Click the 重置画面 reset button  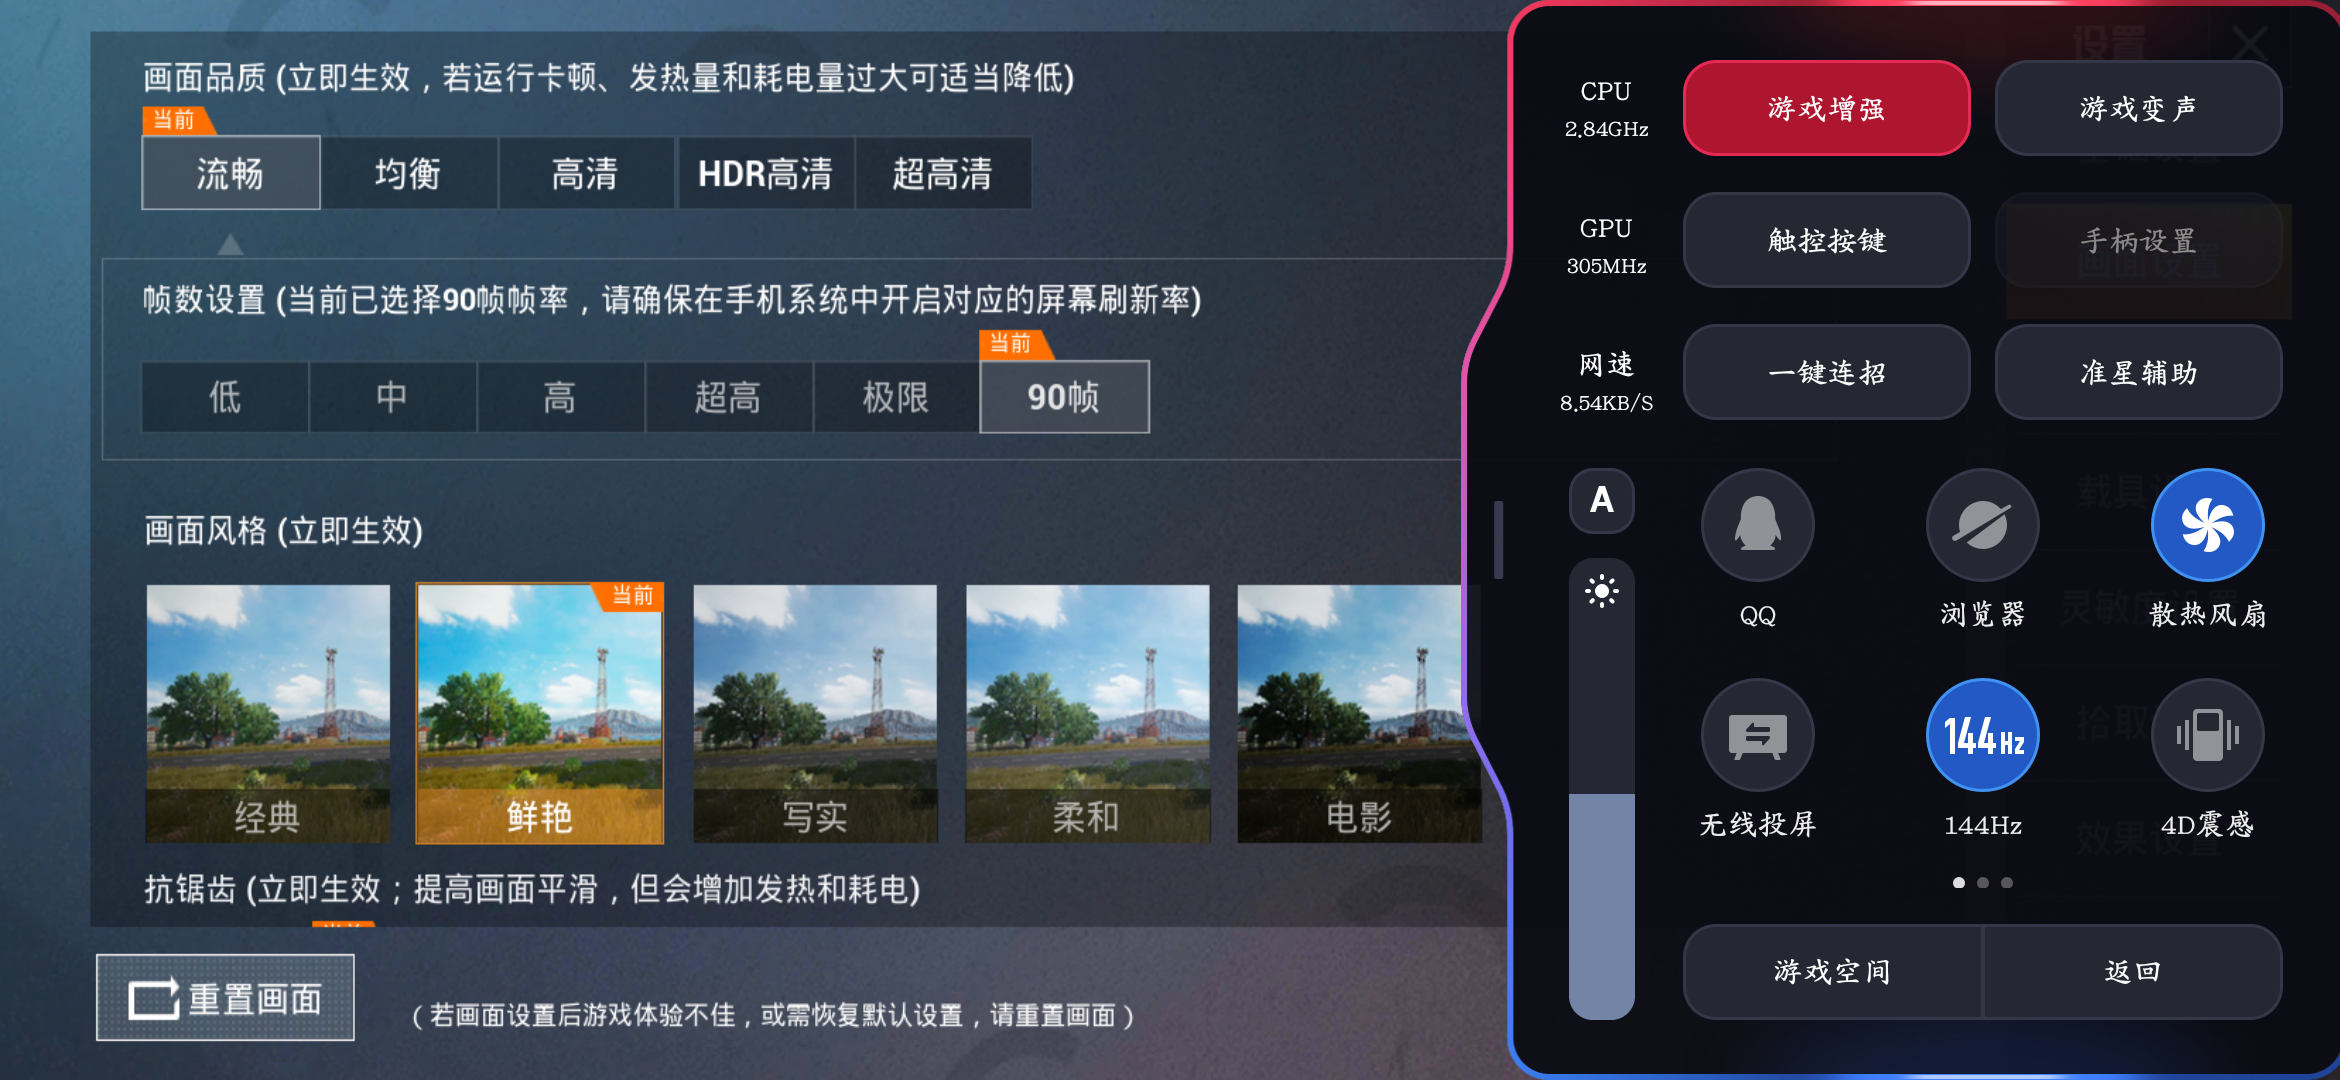(225, 998)
